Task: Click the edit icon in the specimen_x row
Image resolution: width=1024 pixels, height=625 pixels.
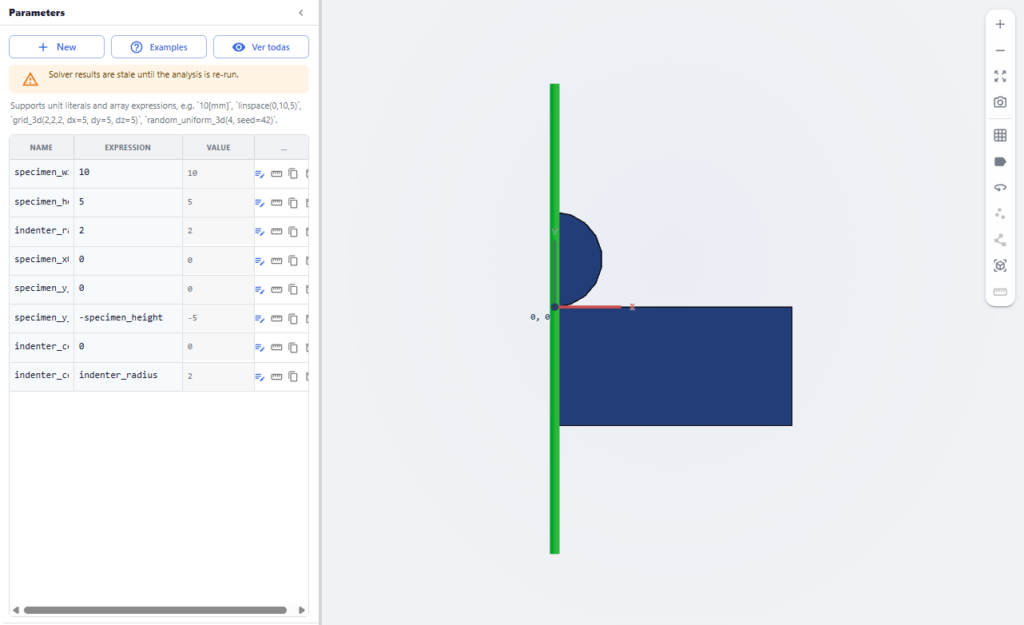Action: point(259,261)
